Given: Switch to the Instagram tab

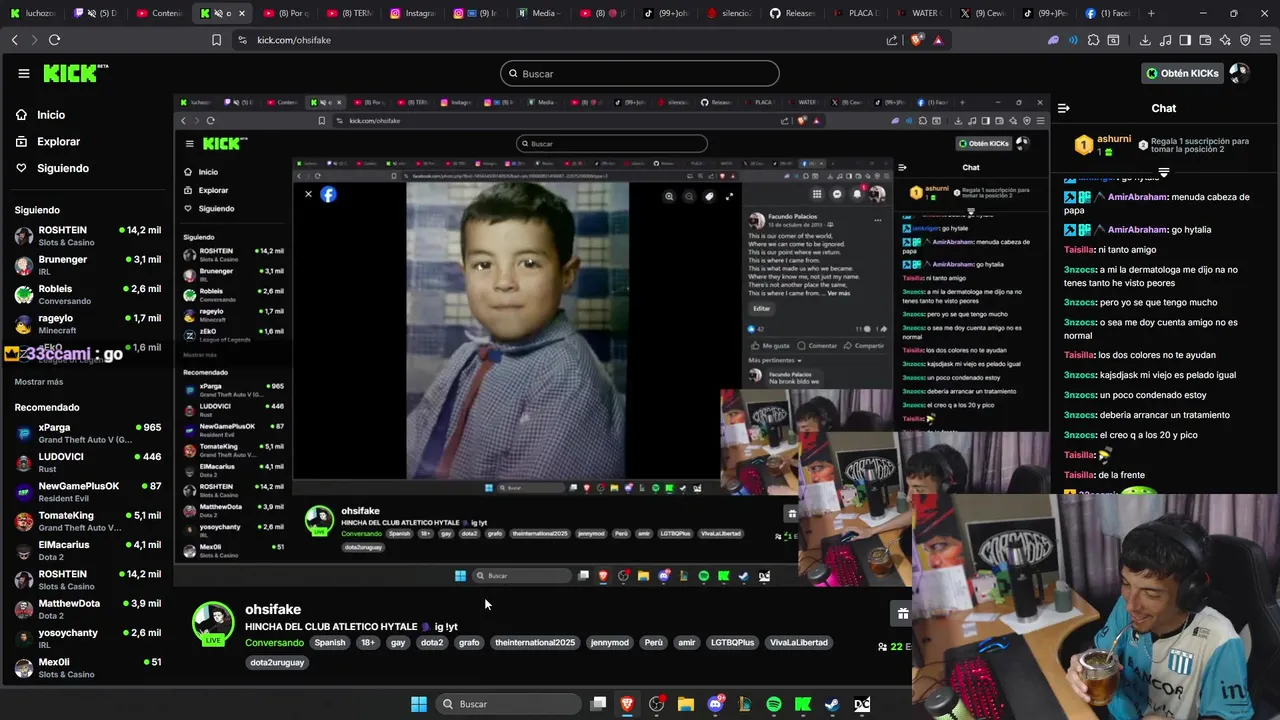Looking at the screenshot, I should (x=412, y=13).
